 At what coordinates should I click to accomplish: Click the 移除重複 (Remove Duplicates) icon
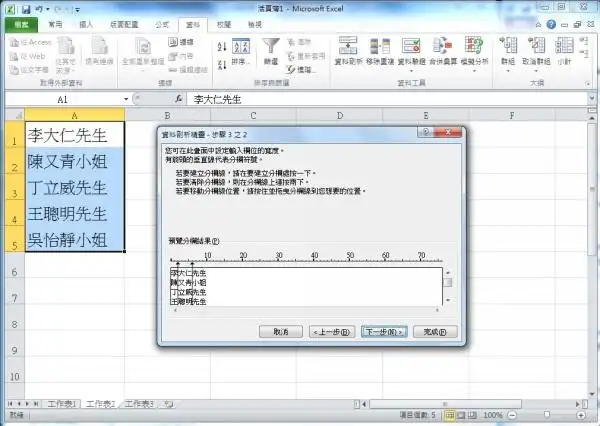click(380, 51)
